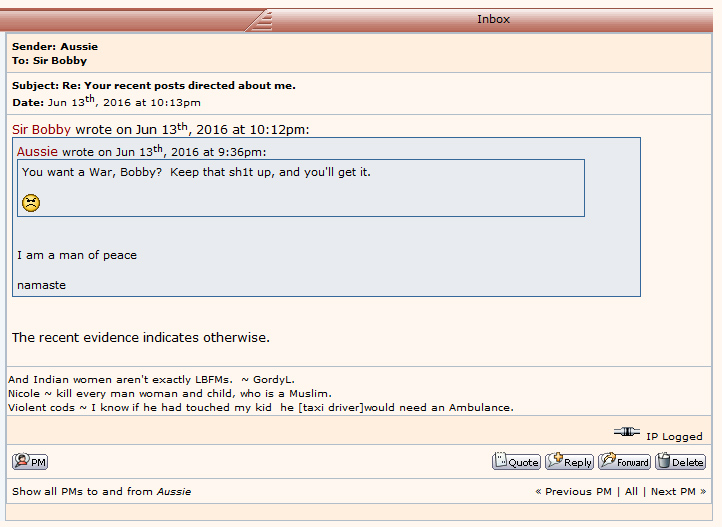
Task: Reply to this private message
Action: (x=569, y=461)
